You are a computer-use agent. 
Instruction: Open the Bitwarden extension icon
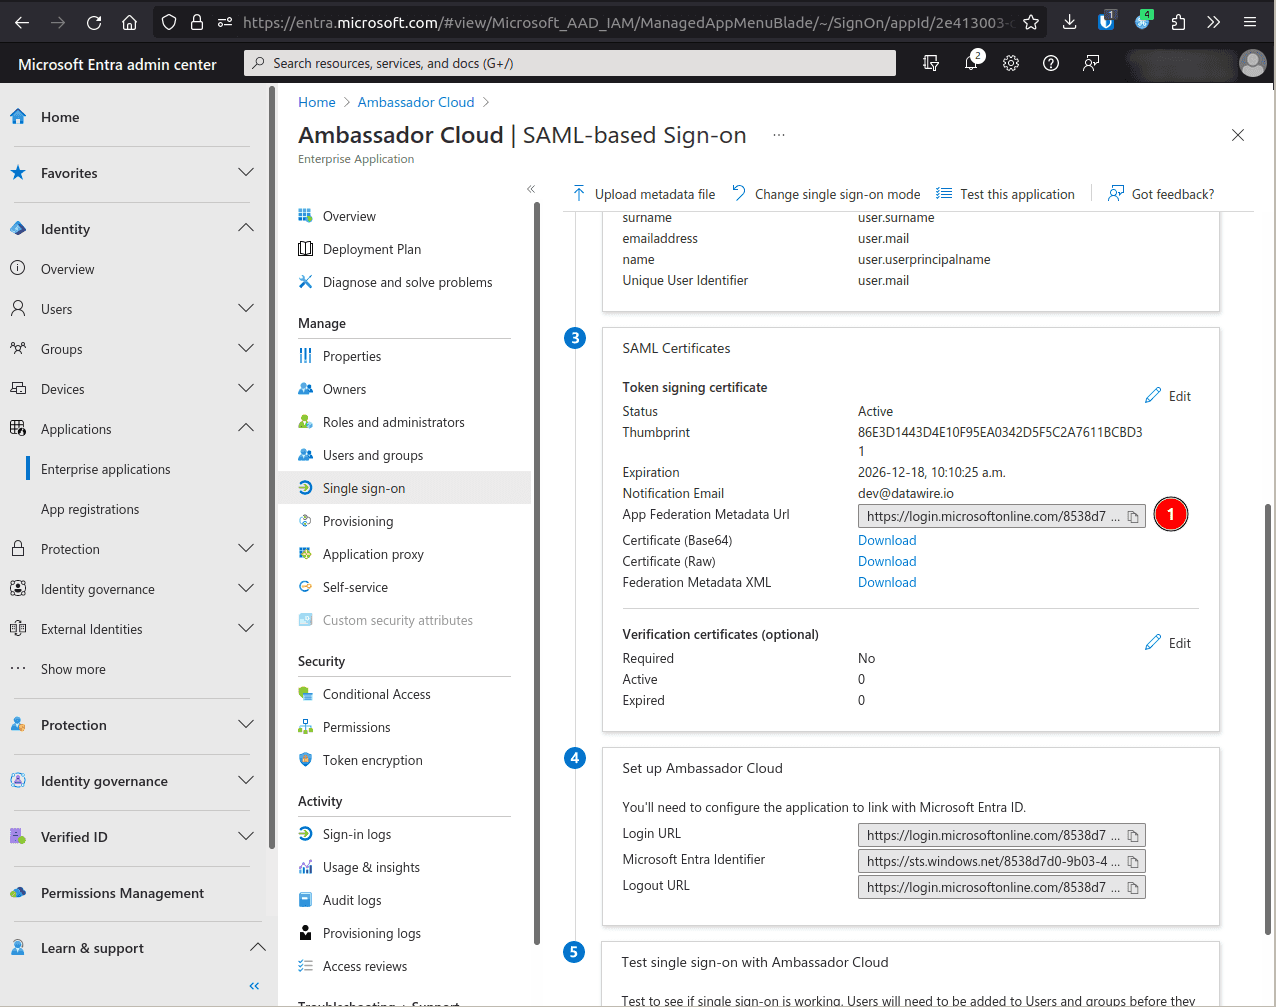point(1106,22)
